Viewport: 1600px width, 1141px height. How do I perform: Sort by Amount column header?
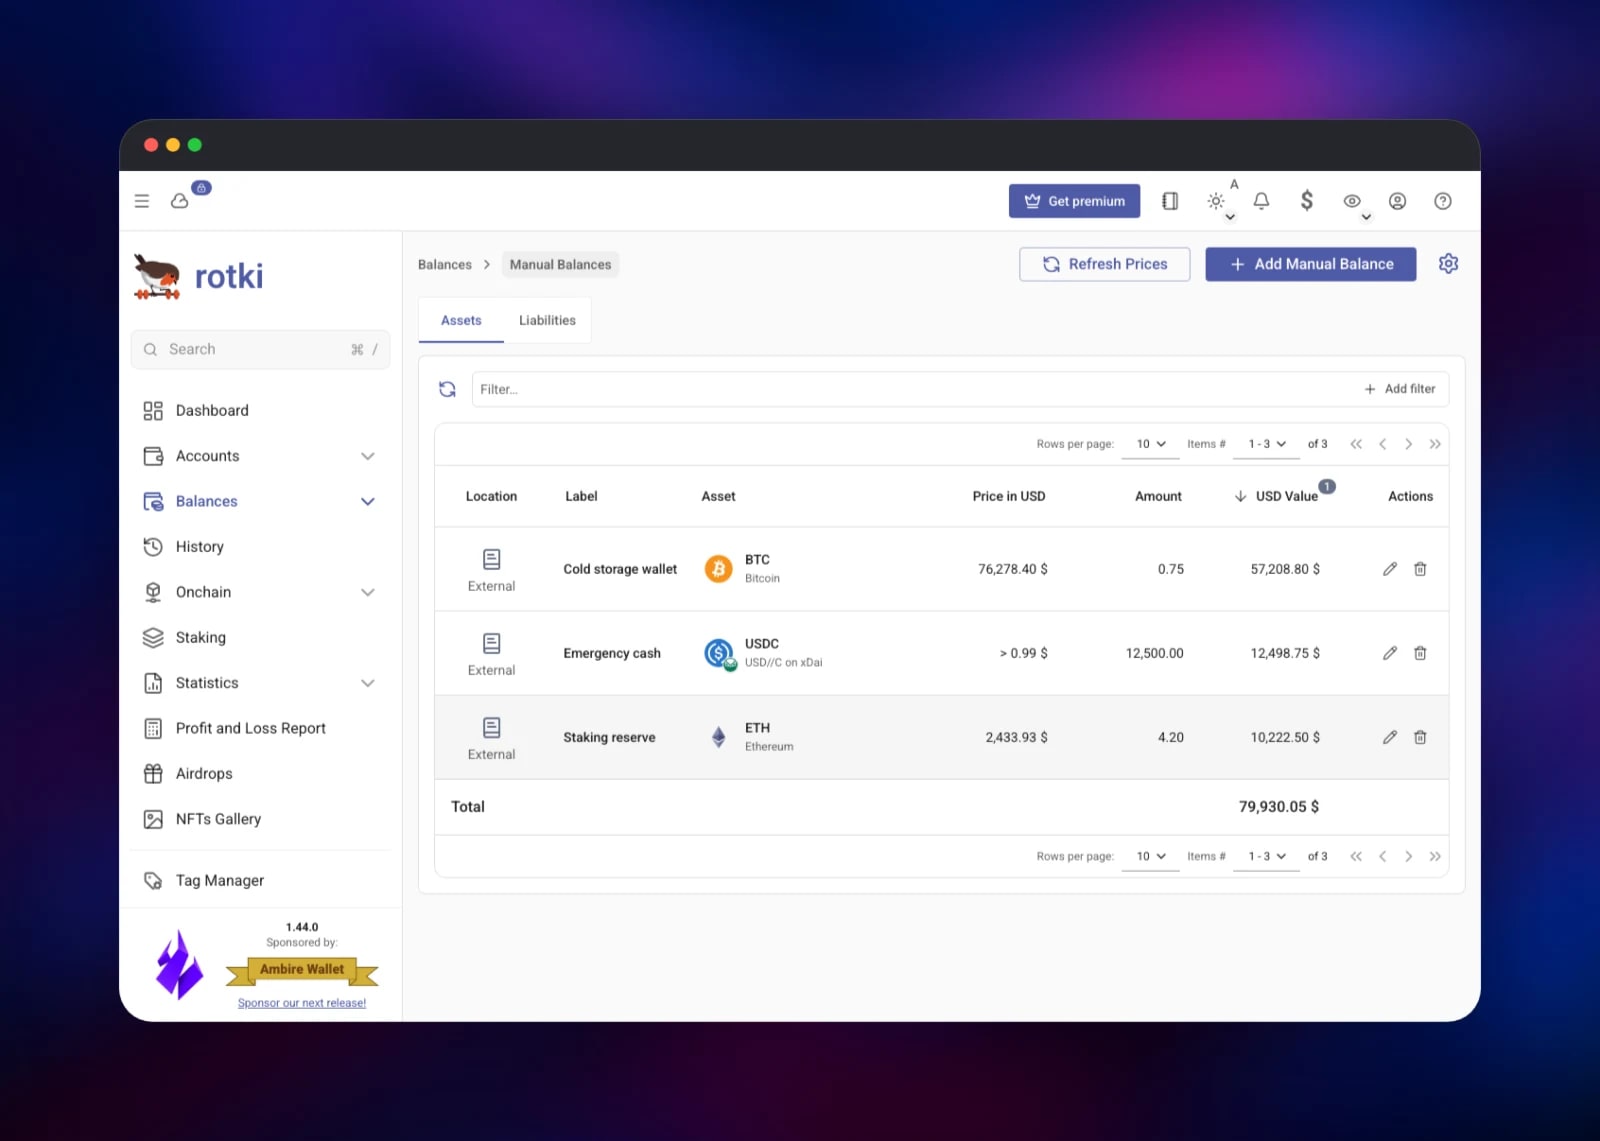[x=1158, y=496]
